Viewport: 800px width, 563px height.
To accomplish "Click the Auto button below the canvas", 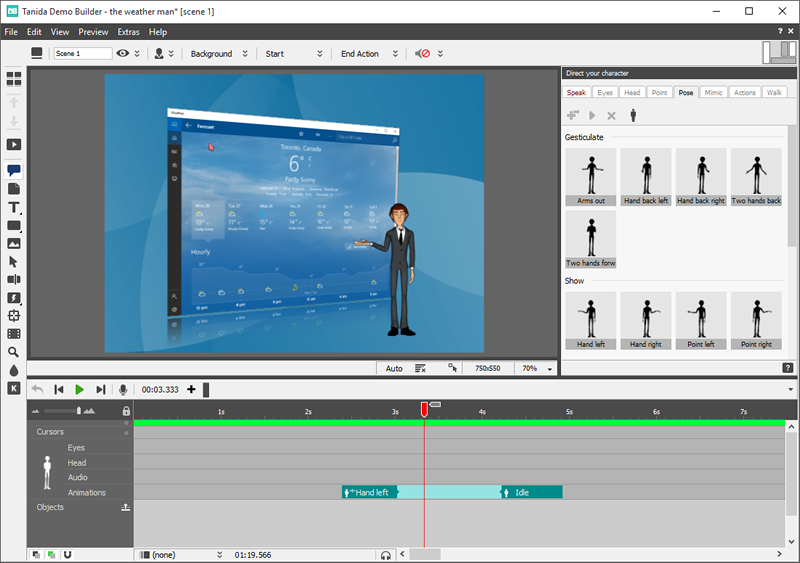I will 394,368.
